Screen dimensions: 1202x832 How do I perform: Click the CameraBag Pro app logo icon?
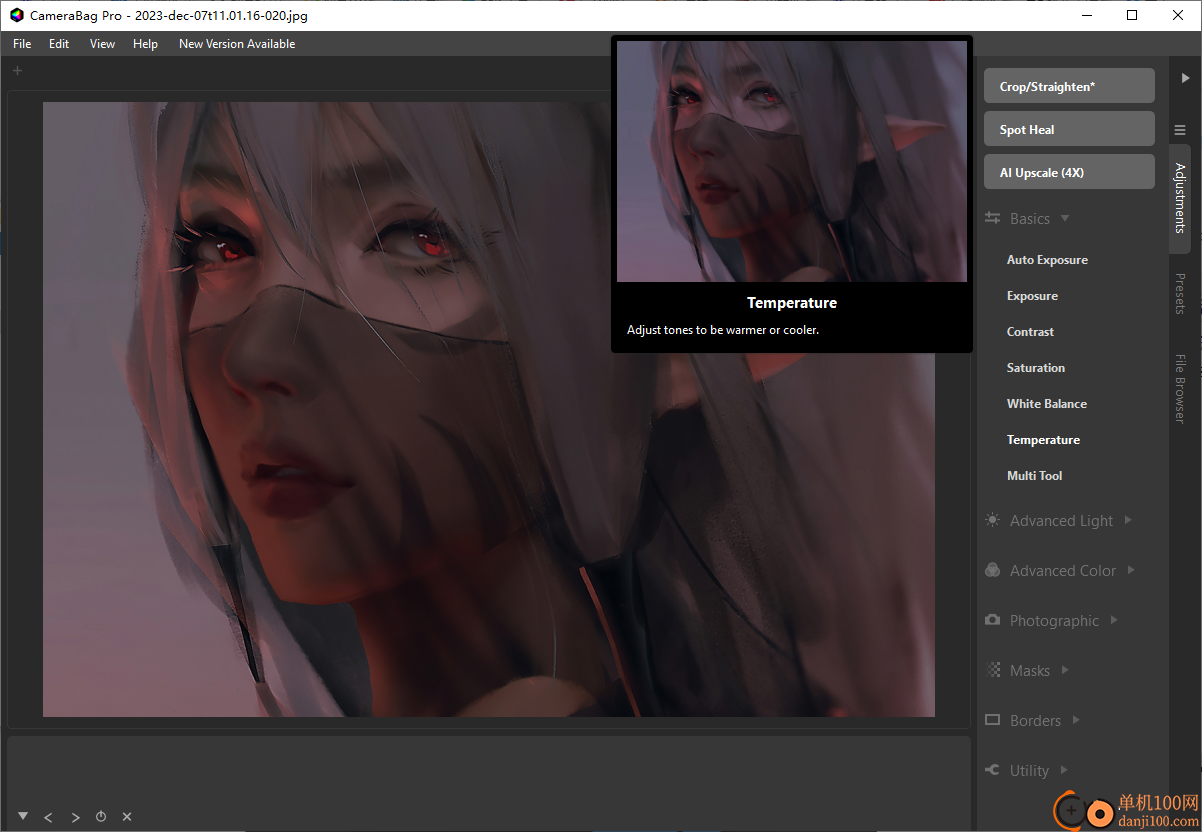[x=16, y=15]
